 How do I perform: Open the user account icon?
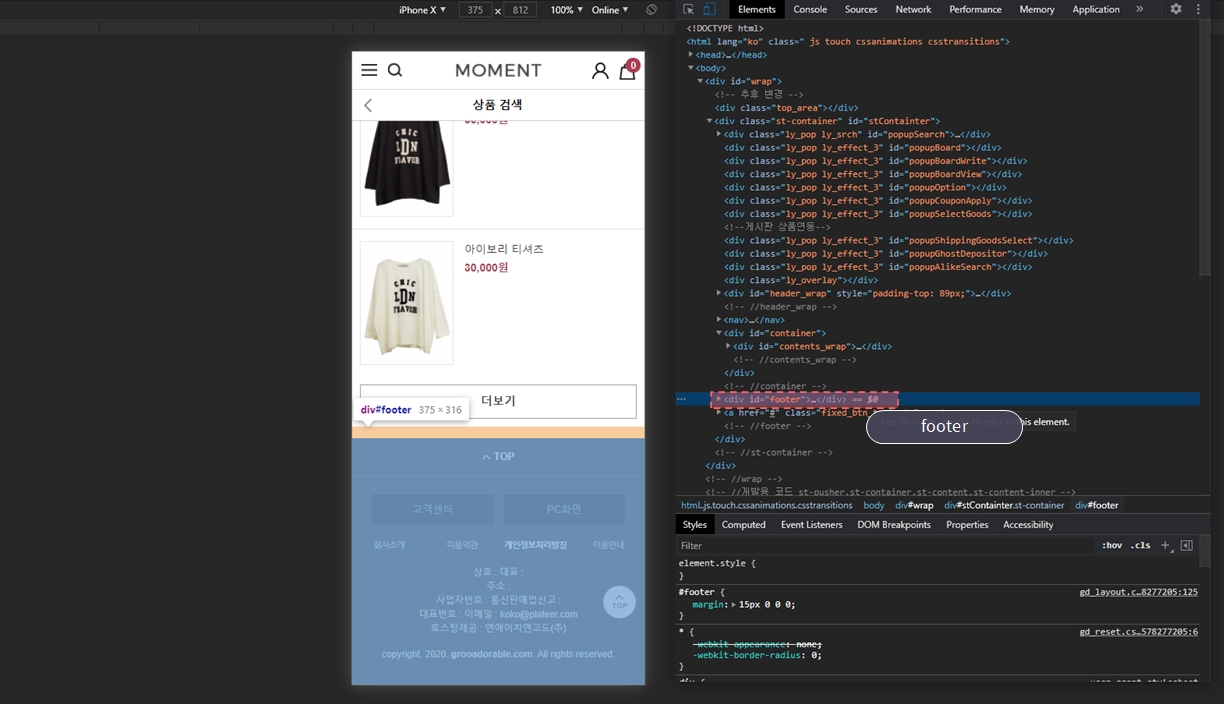600,71
